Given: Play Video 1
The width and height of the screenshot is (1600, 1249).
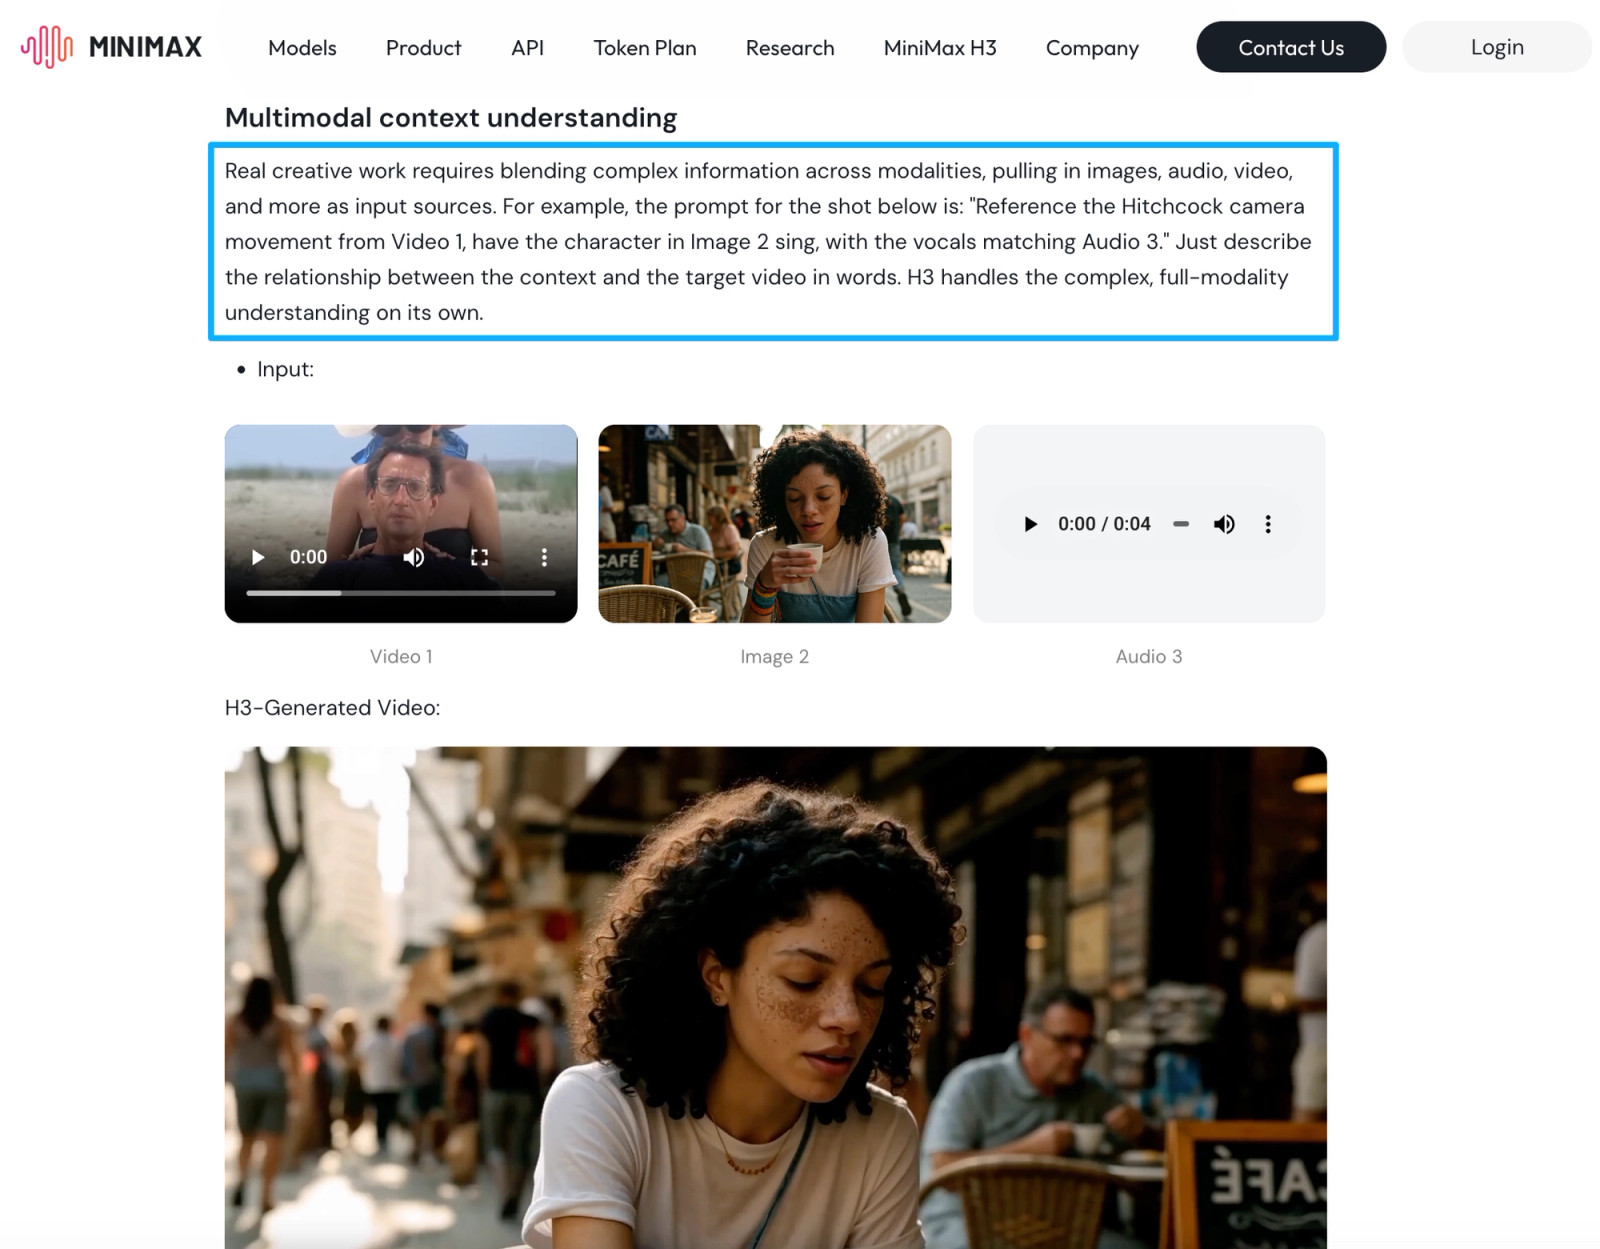Looking at the screenshot, I should tap(258, 557).
